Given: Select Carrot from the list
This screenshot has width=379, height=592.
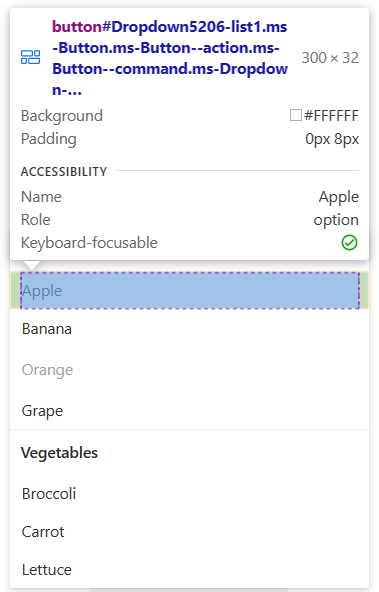Looking at the screenshot, I should (190, 532).
